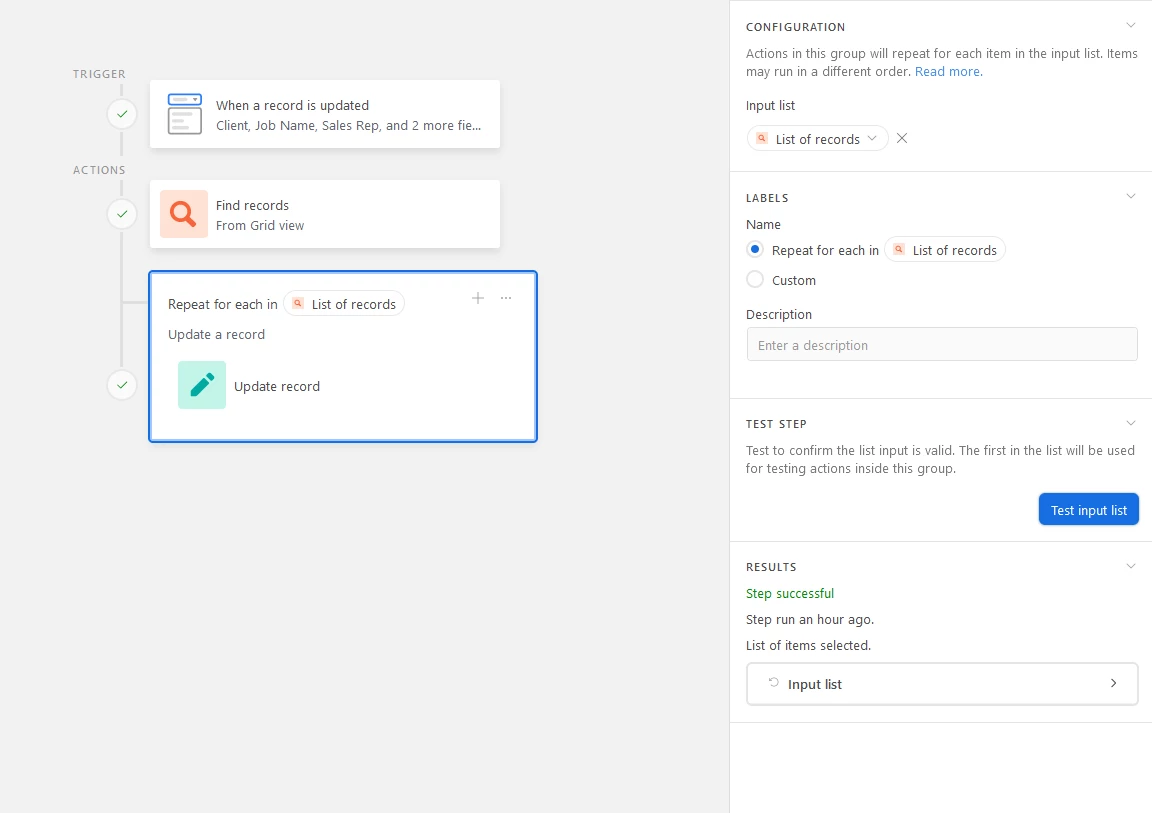Screen dimensions: 1152x813
Task: Click the Update record step's checkmark
Action: click(x=122, y=384)
